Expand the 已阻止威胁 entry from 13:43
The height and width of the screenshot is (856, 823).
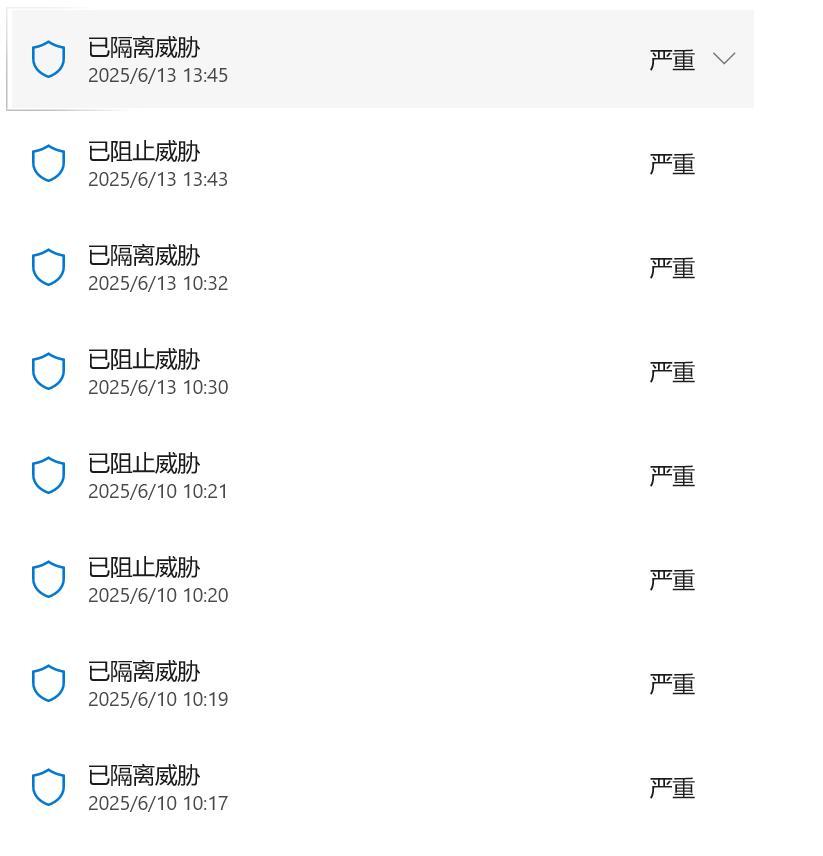[x=144, y=152]
